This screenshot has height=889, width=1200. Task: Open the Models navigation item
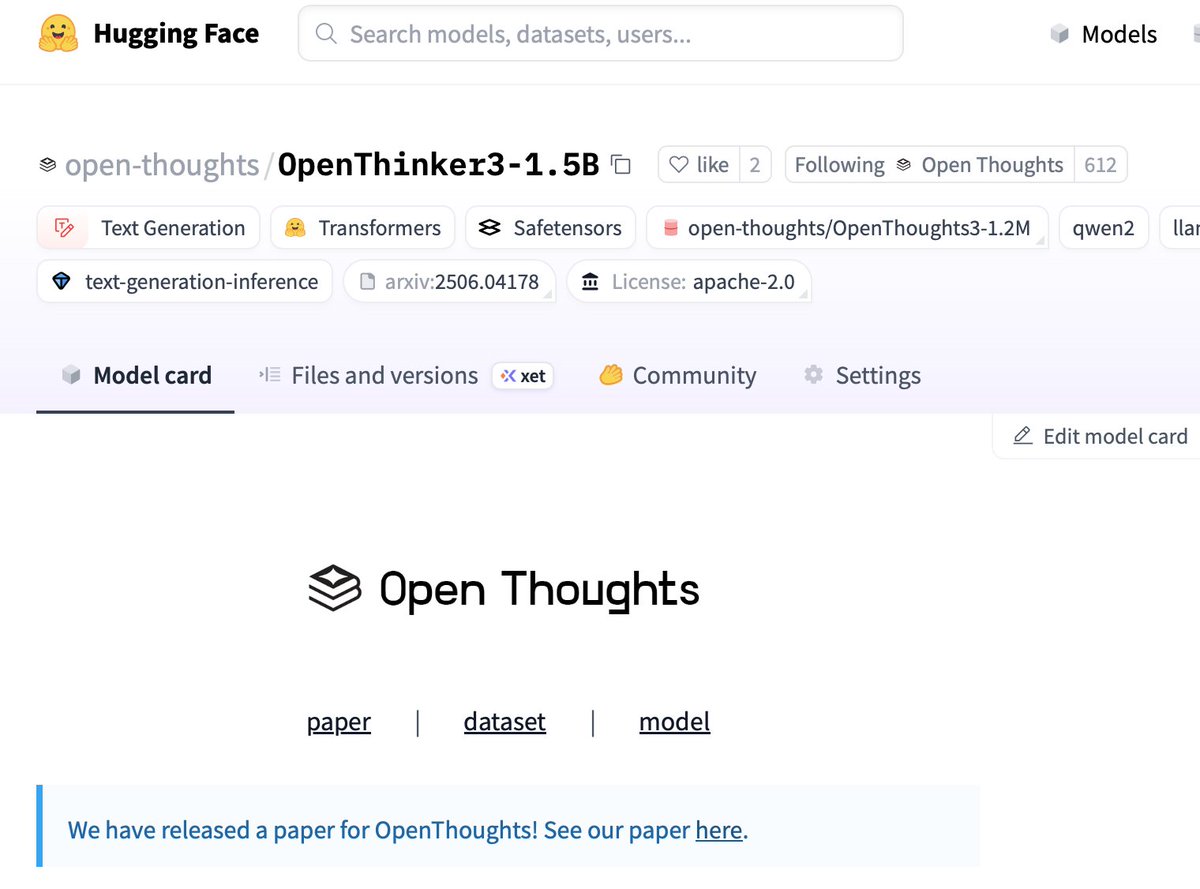tap(1119, 34)
